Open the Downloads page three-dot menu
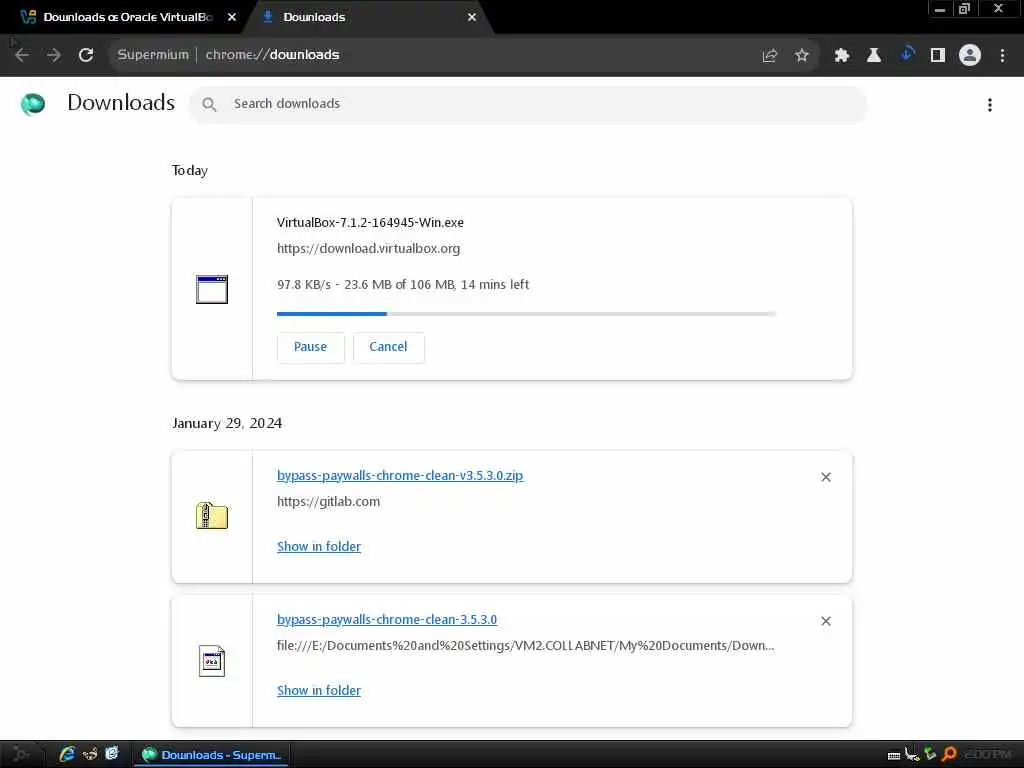This screenshot has height=768, width=1024. (990, 104)
